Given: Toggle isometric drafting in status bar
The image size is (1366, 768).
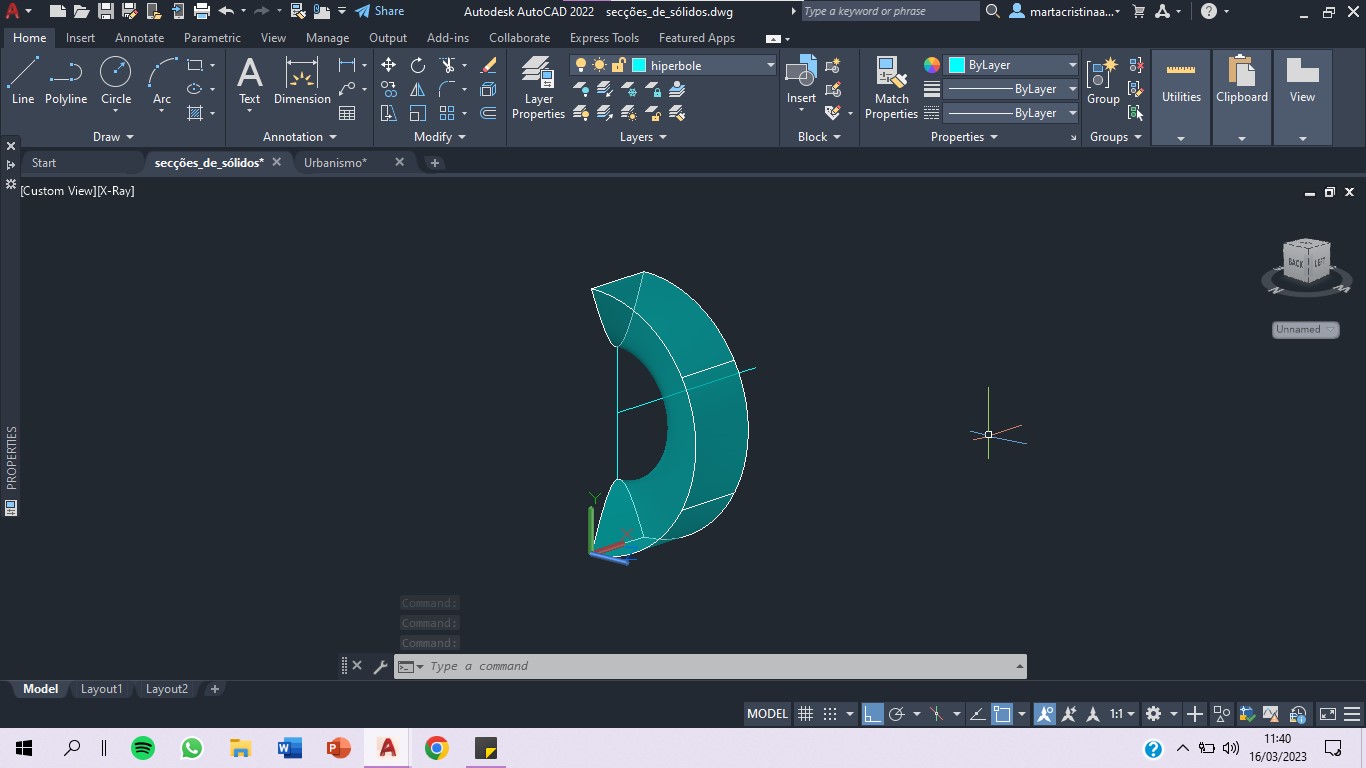Looking at the screenshot, I should 937,714.
